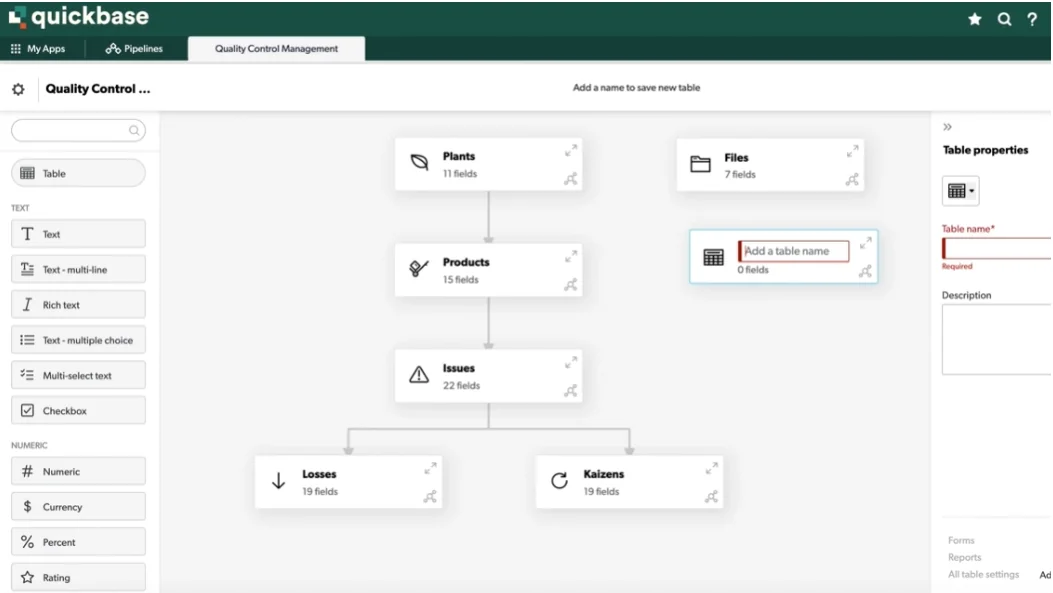Go to Pipelines tab
Image resolution: width=1053 pixels, height=593 pixels.
pos(134,48)
